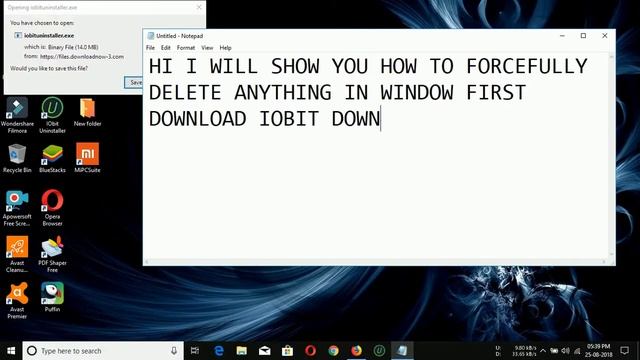Open the Notepad Edit menu
Viewport: 640px width, 360px height.
pos(165,48)
